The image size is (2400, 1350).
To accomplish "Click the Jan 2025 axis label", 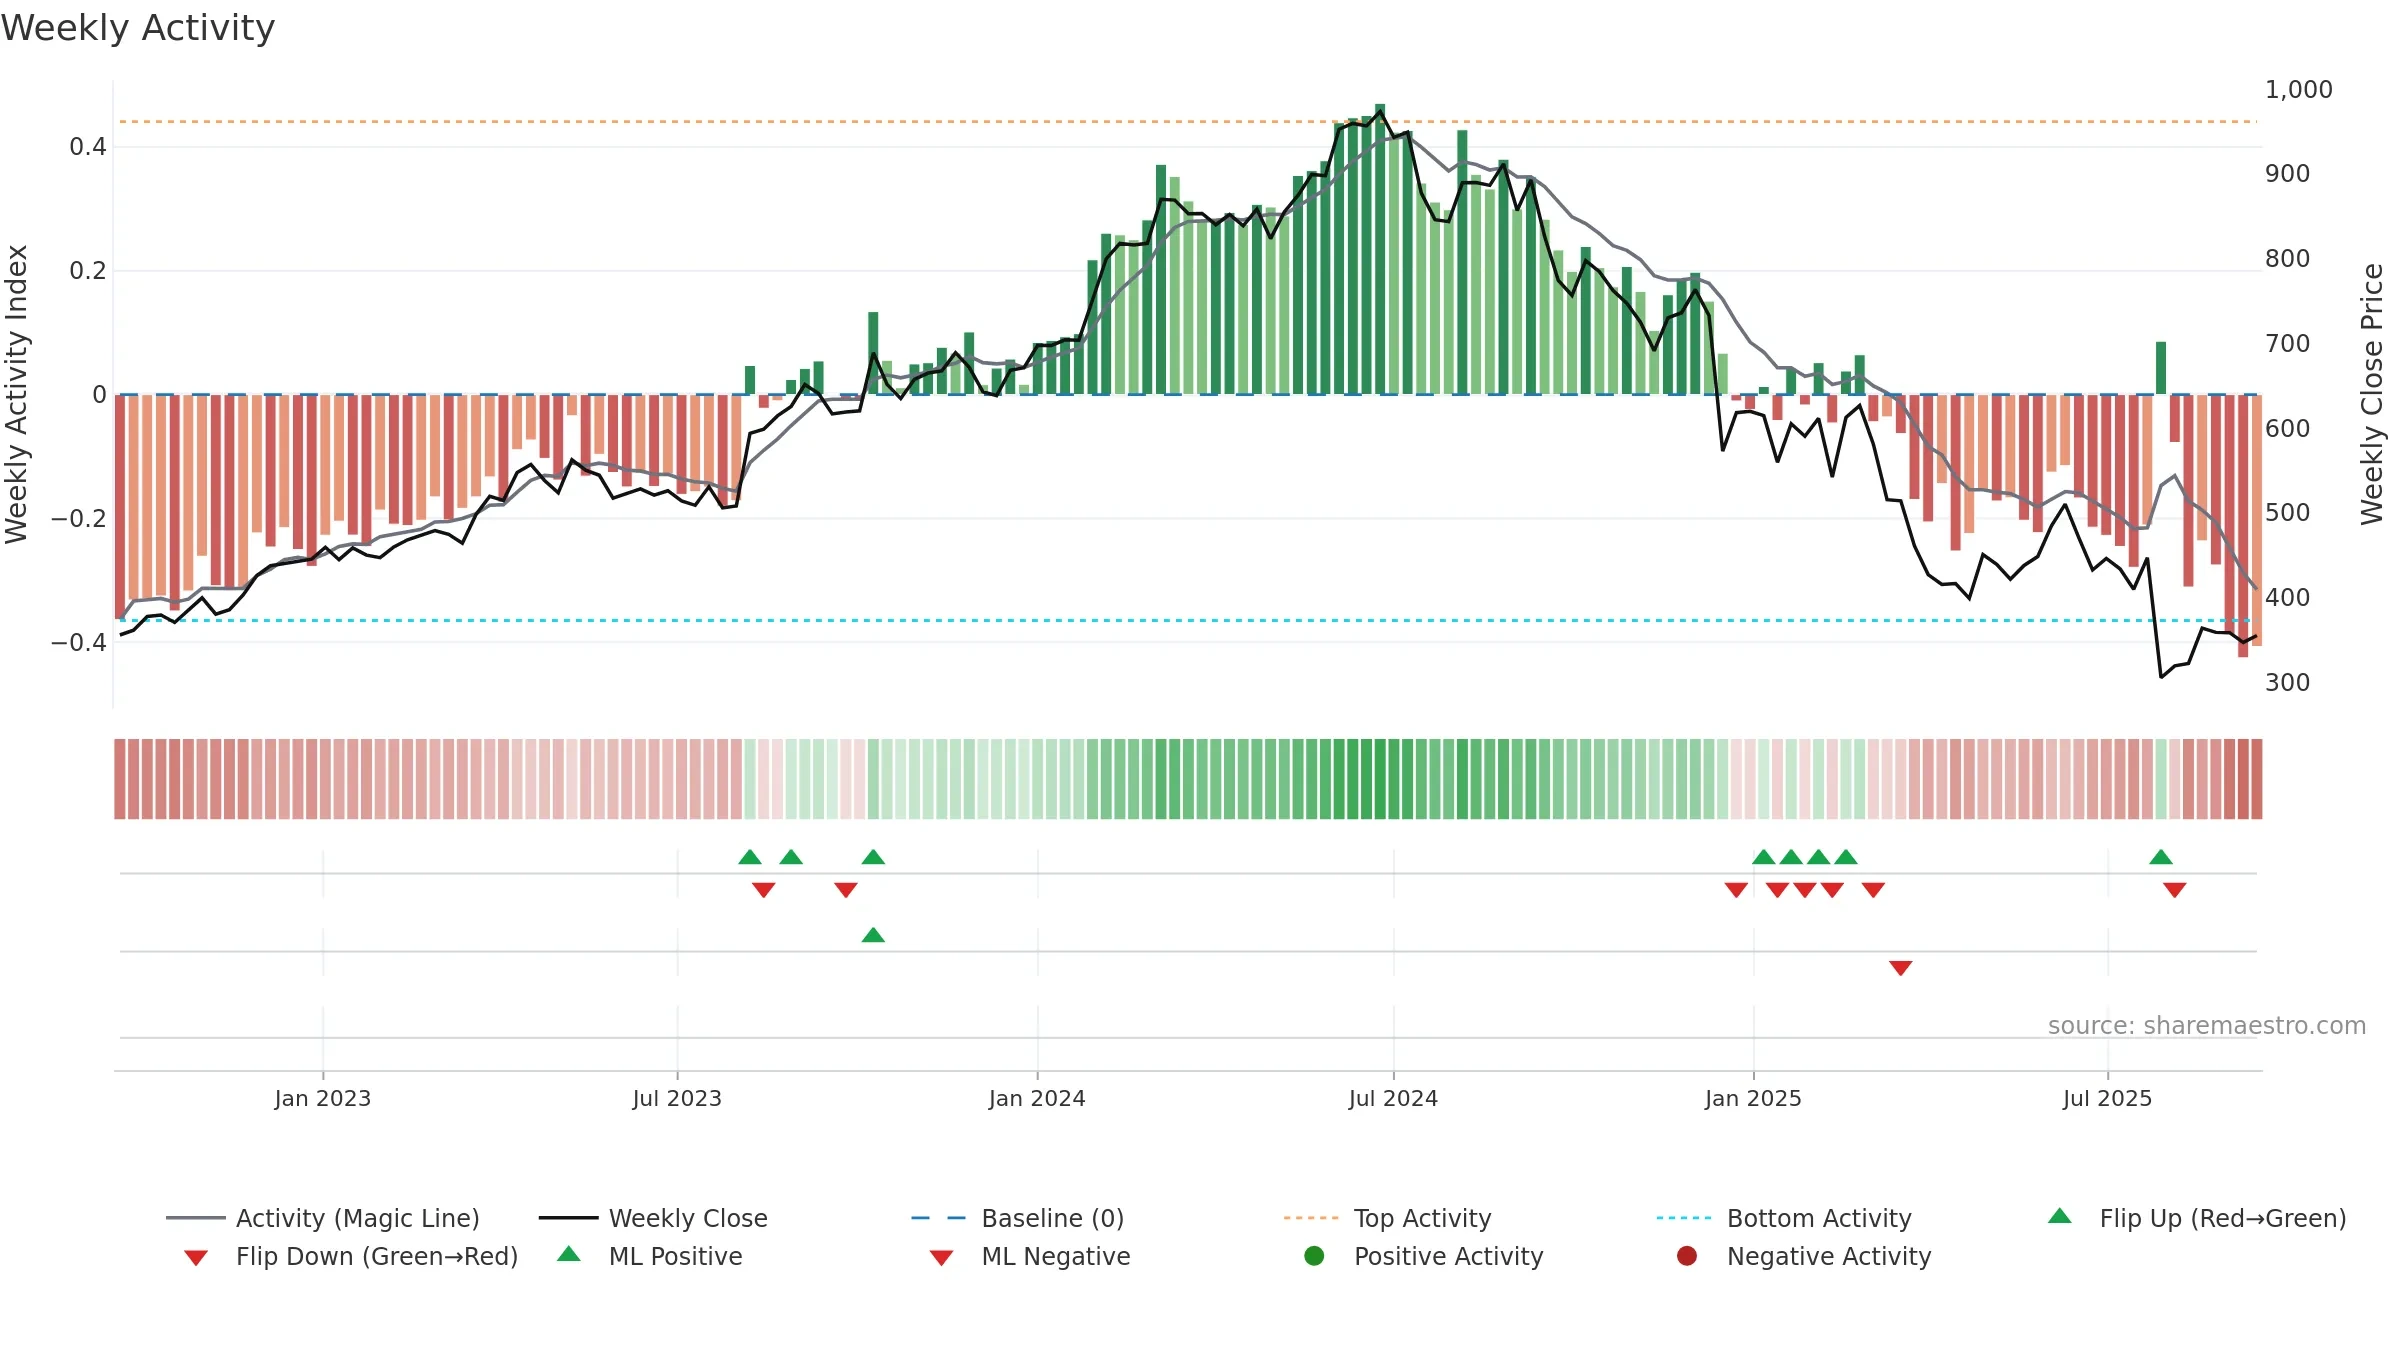I will [x=1753, y=1098].
